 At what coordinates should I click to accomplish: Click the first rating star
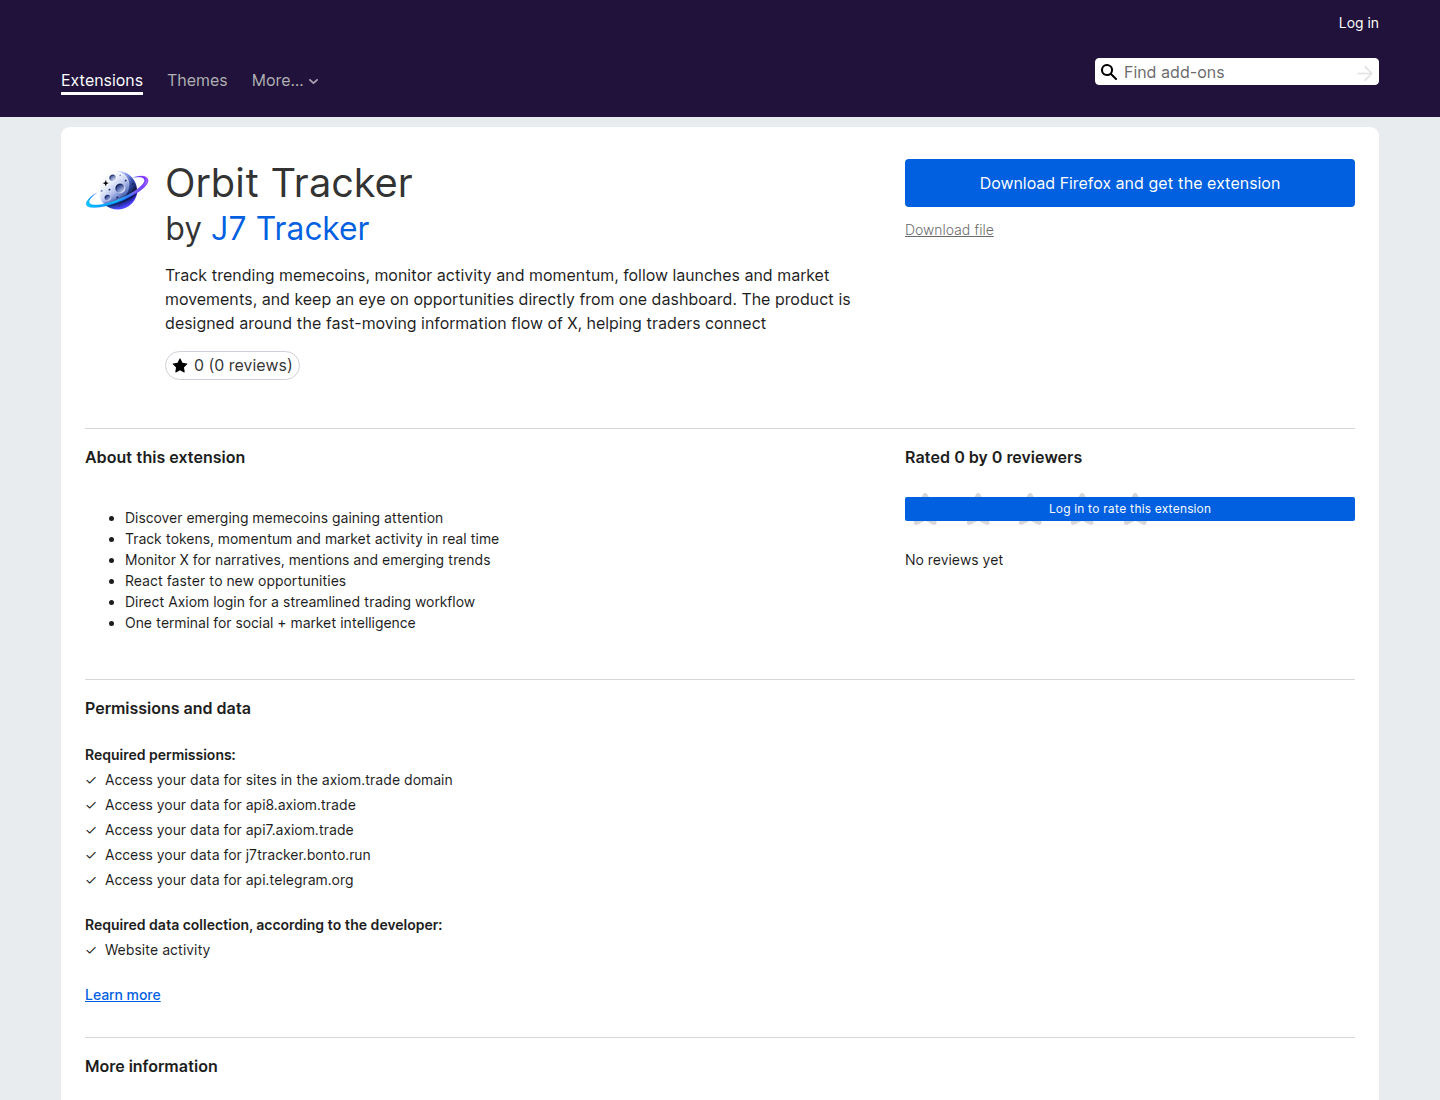pyautogui.click(x=926, y=509)
